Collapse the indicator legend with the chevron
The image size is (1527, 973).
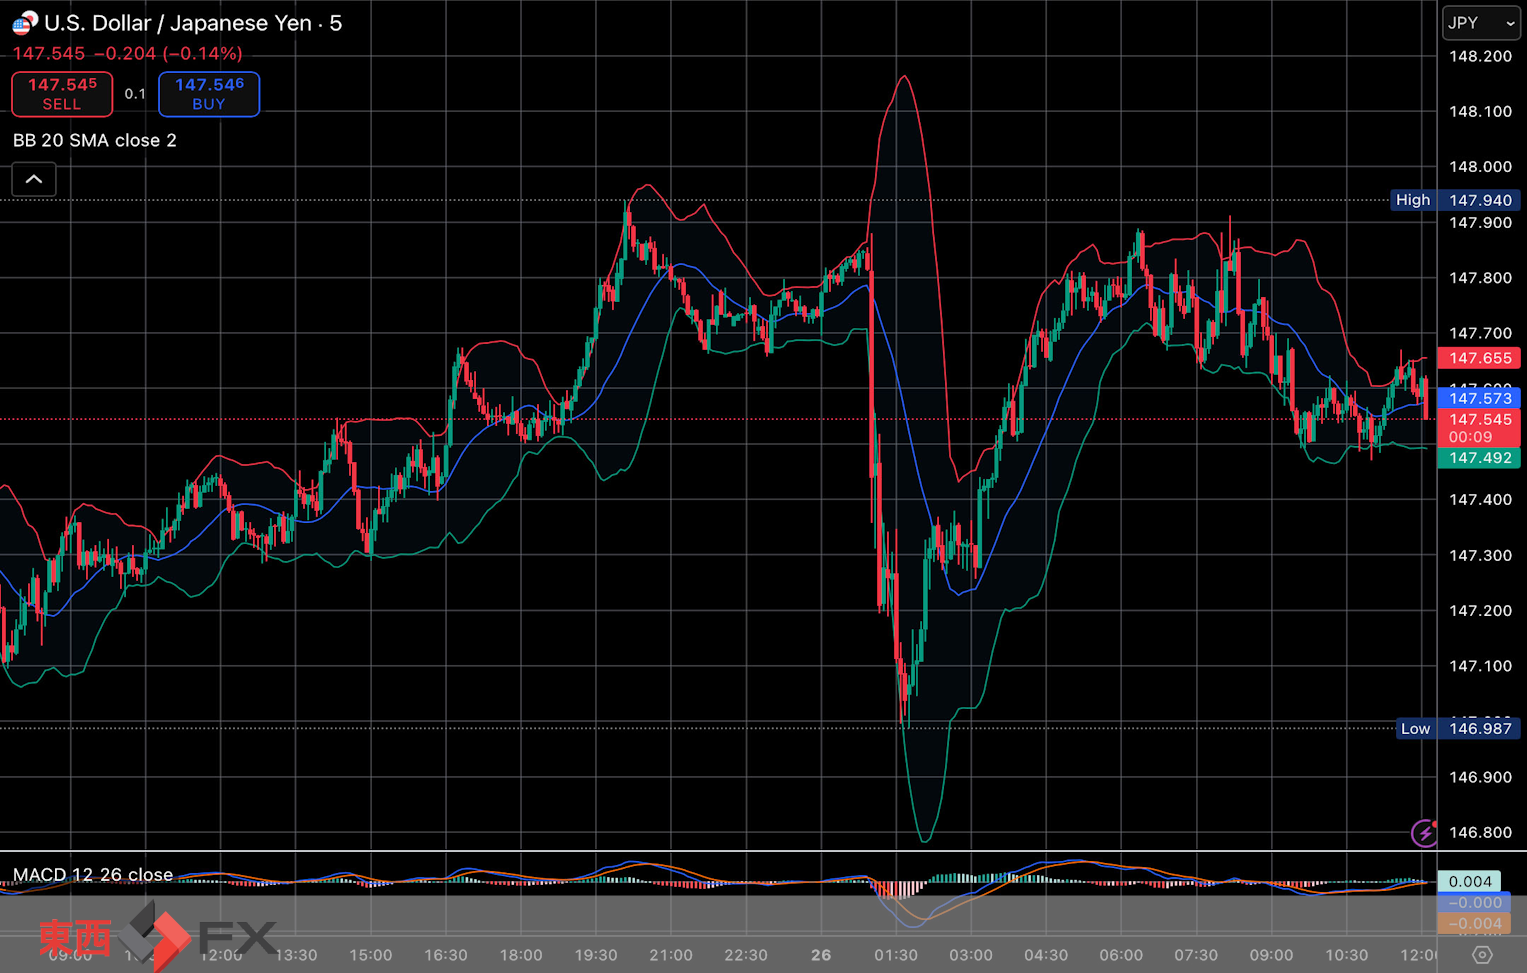point(34,180)
